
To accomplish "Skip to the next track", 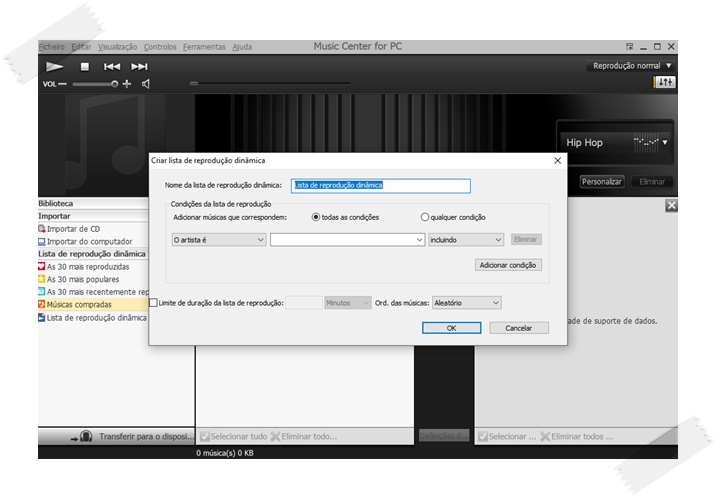I will point(139,67).
